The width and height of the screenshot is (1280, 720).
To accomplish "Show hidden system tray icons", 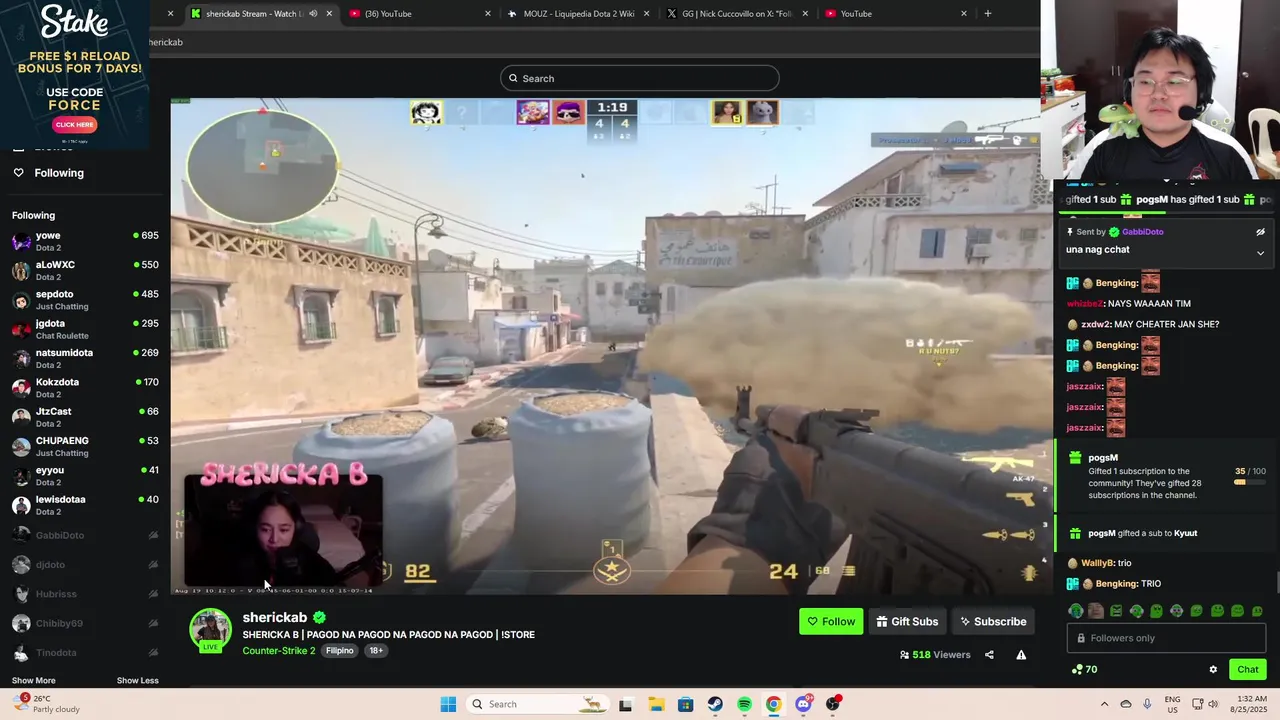I will coord(1104,704).
